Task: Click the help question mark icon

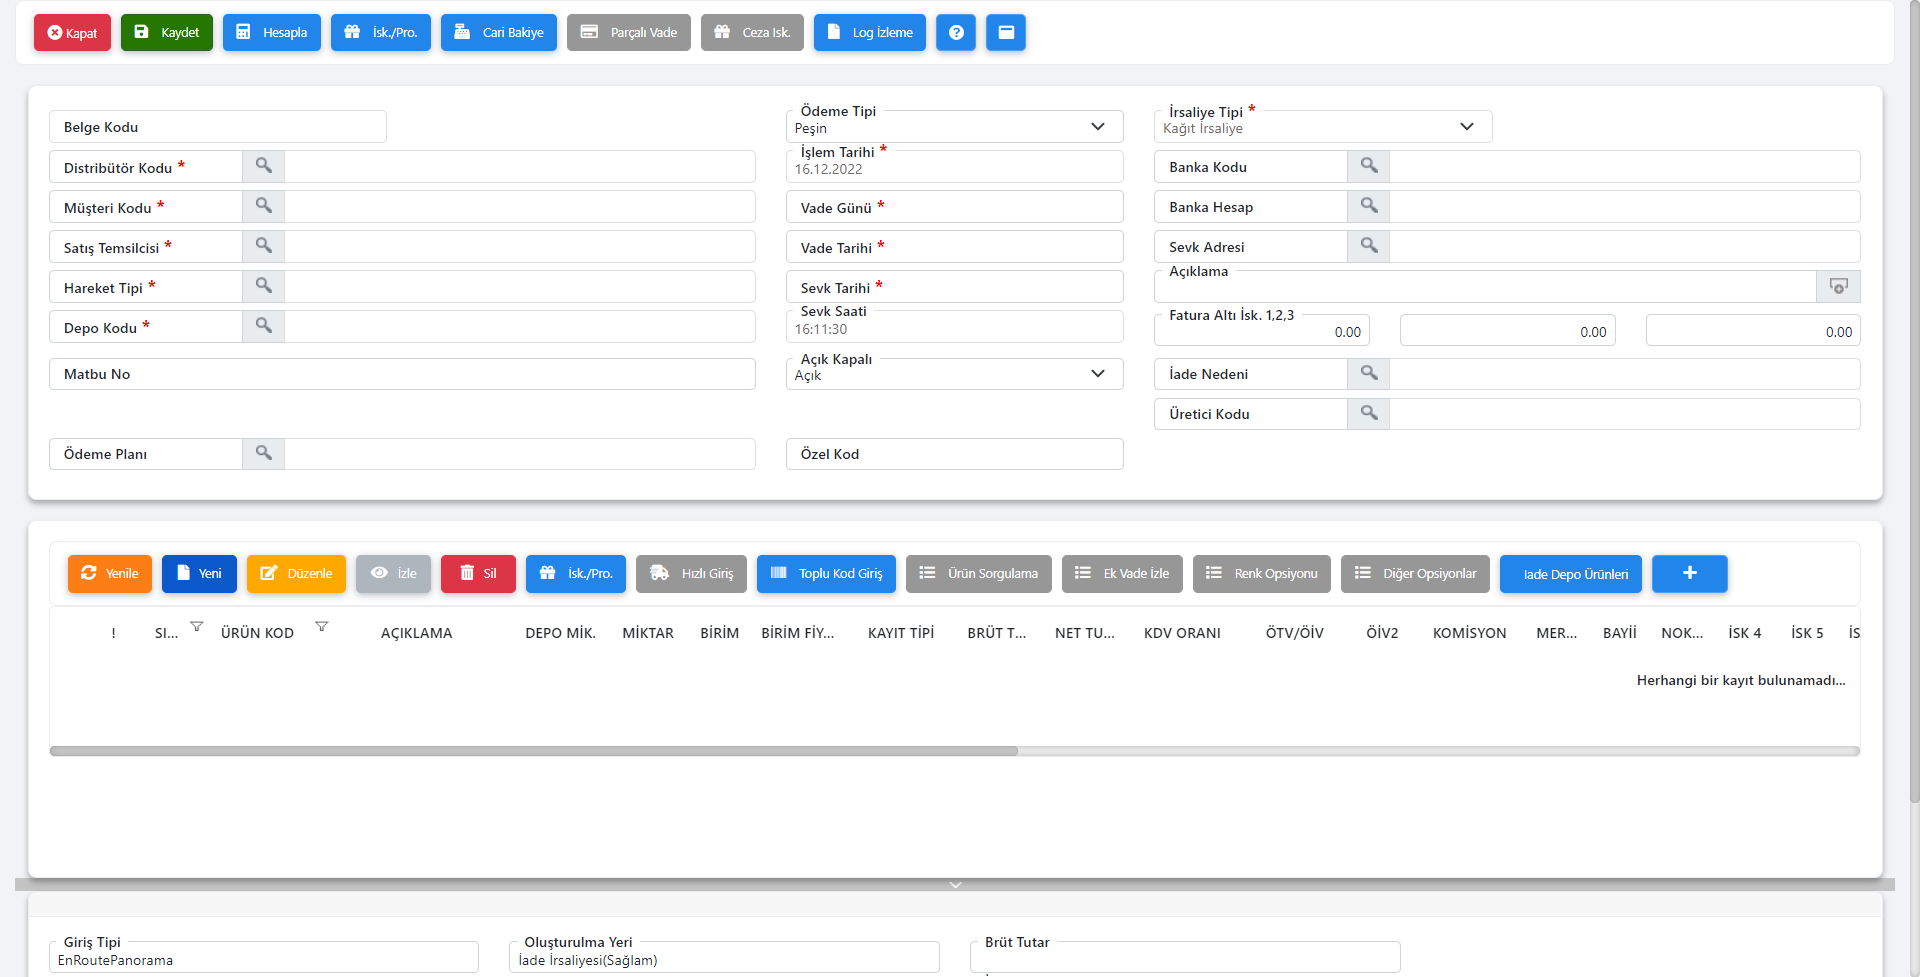Action: [955, 32]
